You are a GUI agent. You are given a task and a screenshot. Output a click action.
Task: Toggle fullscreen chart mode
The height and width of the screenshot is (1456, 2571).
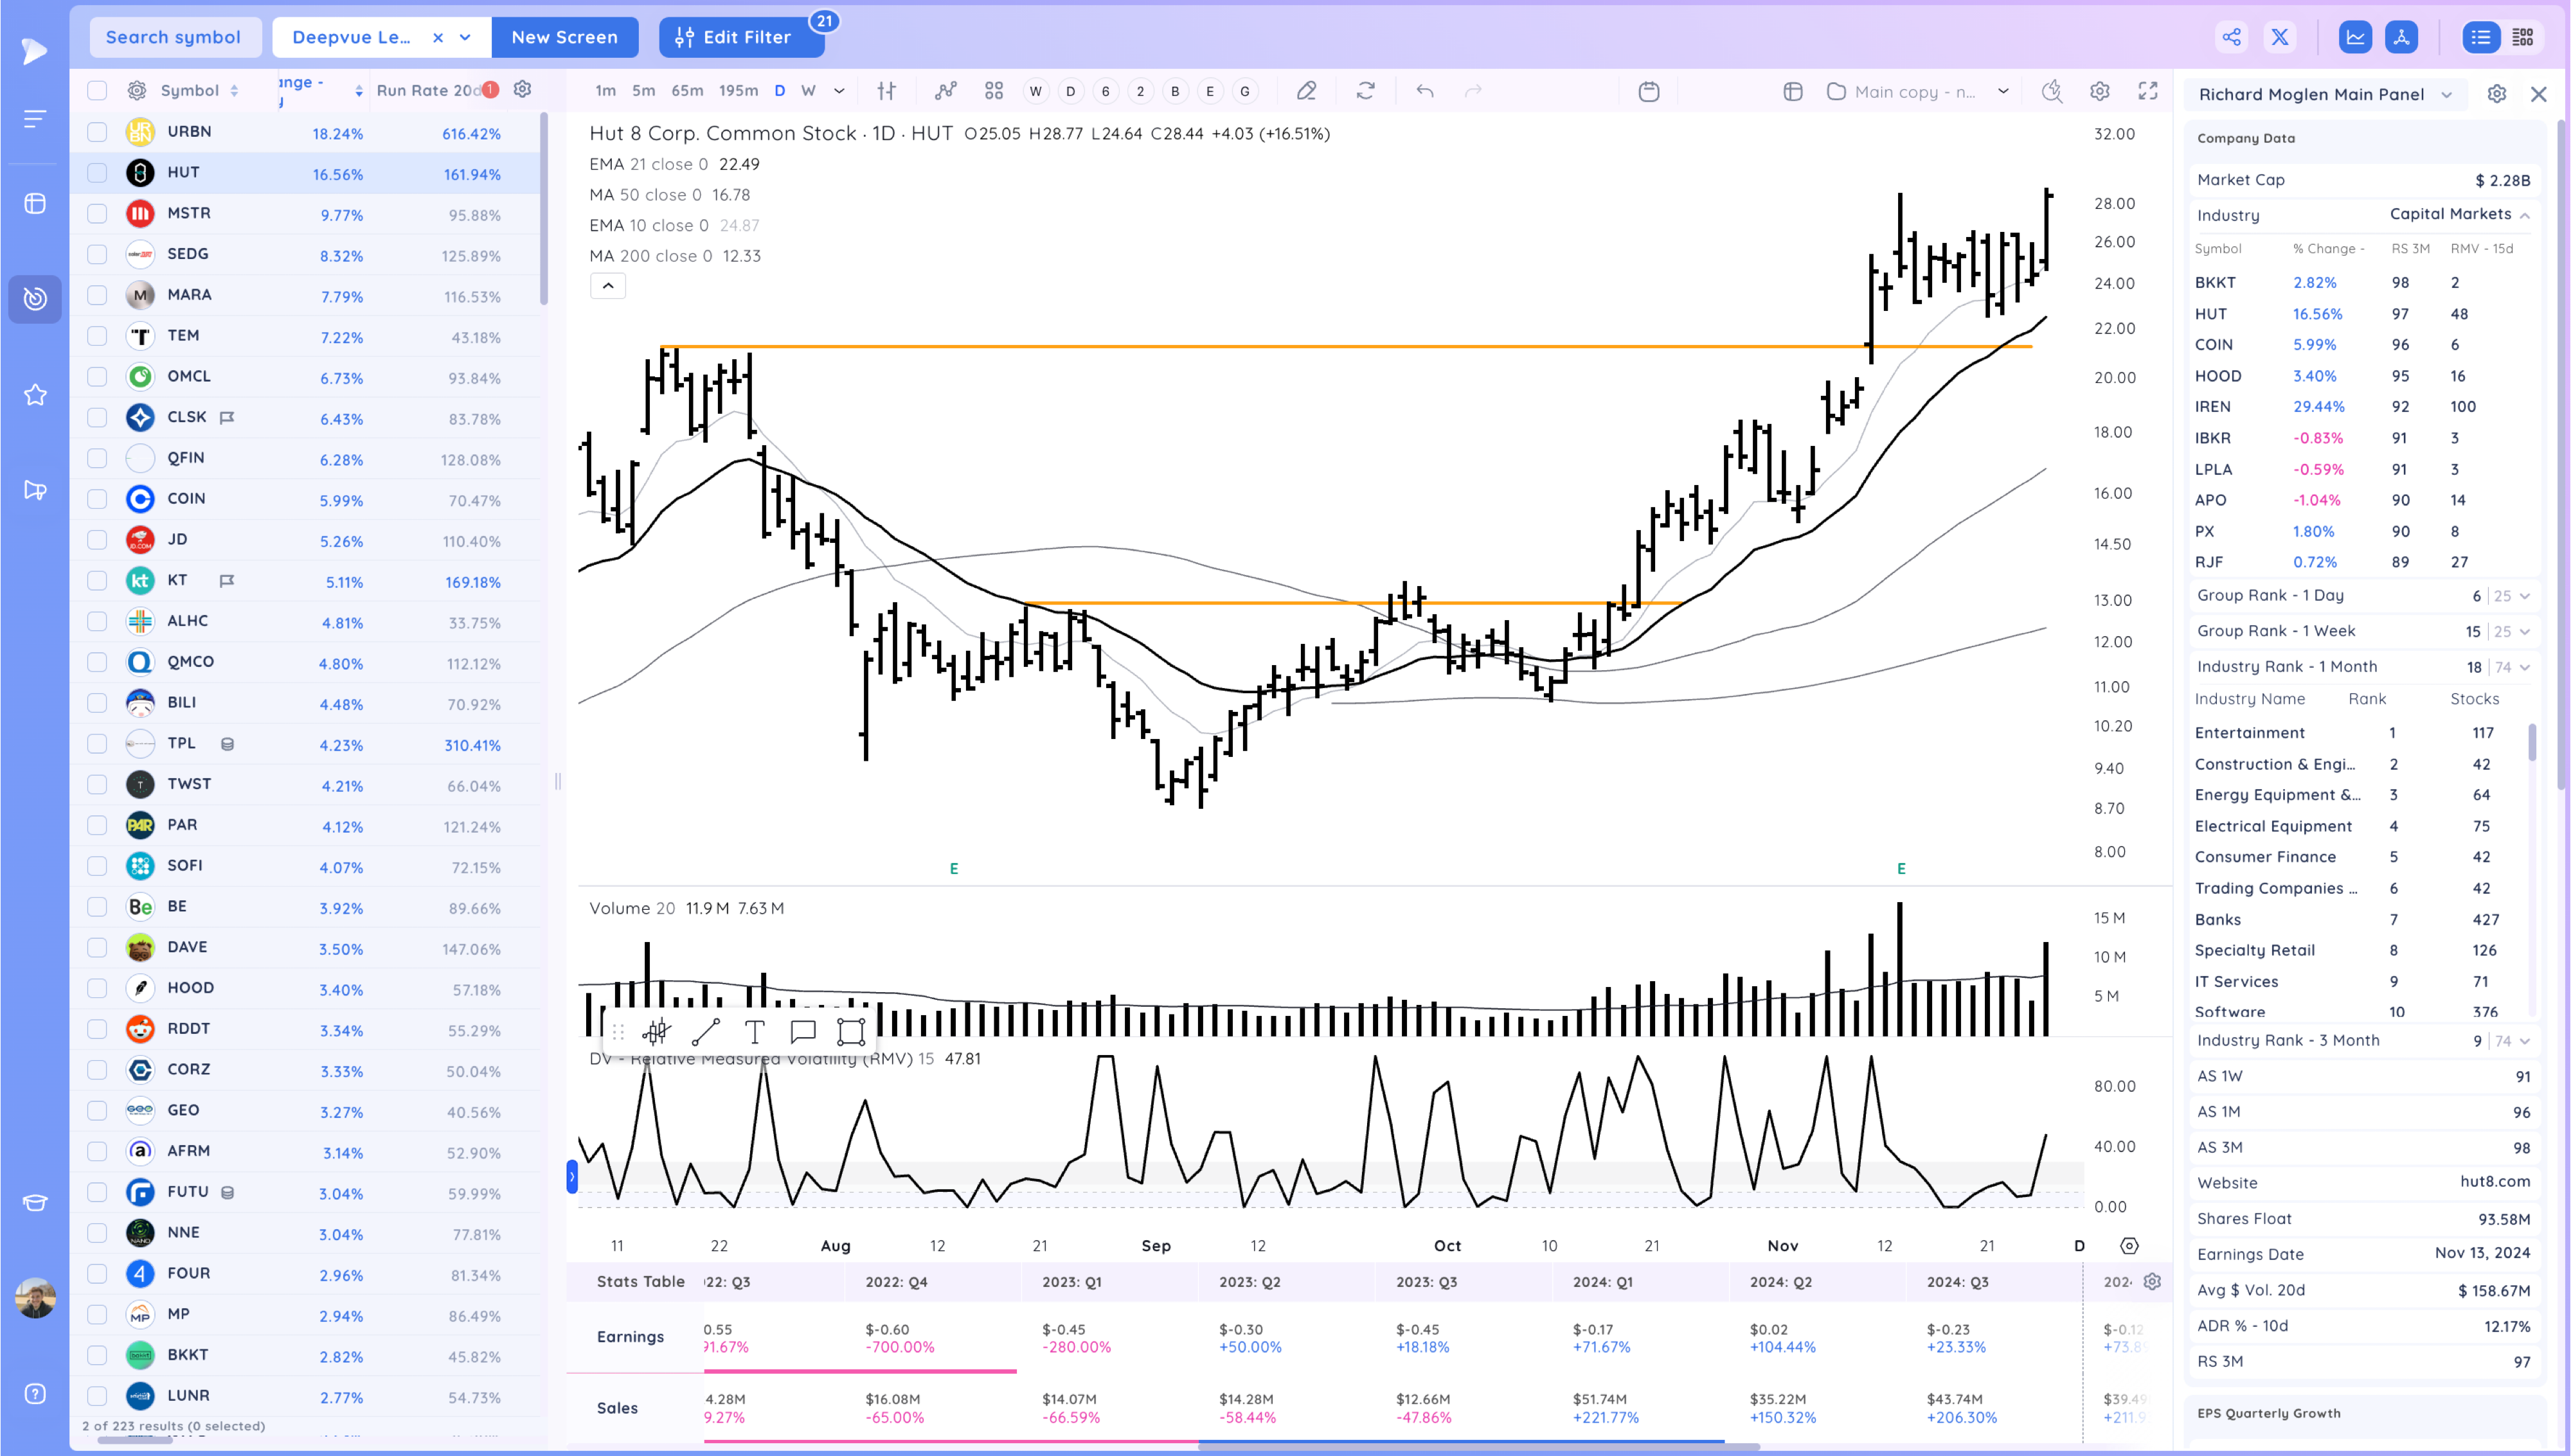pos(2147,91)
